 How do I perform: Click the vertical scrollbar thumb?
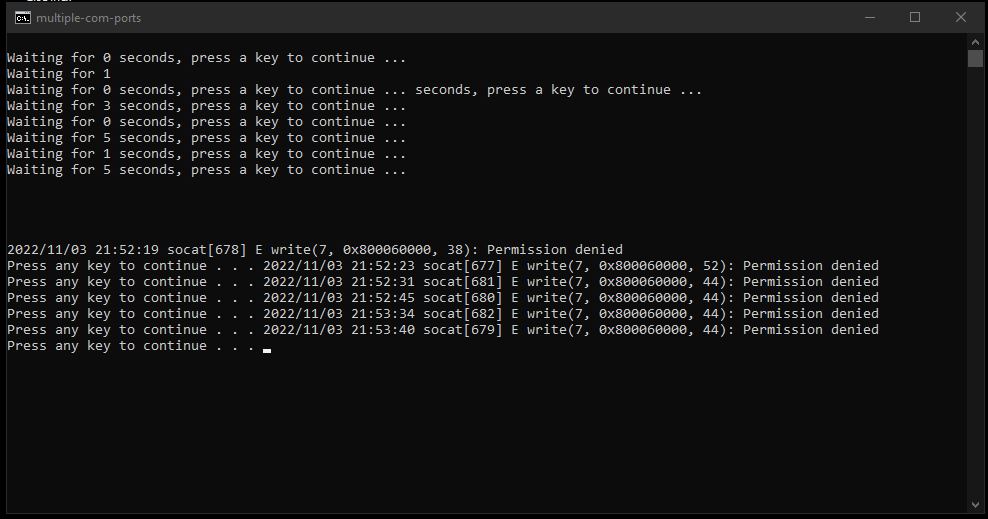975,58
